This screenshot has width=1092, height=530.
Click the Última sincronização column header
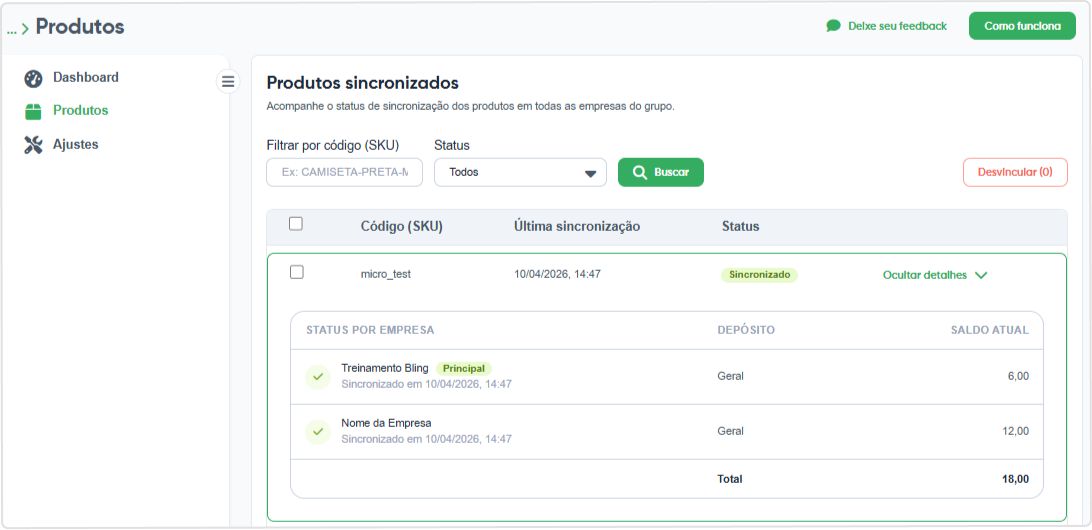coord(577,226)
